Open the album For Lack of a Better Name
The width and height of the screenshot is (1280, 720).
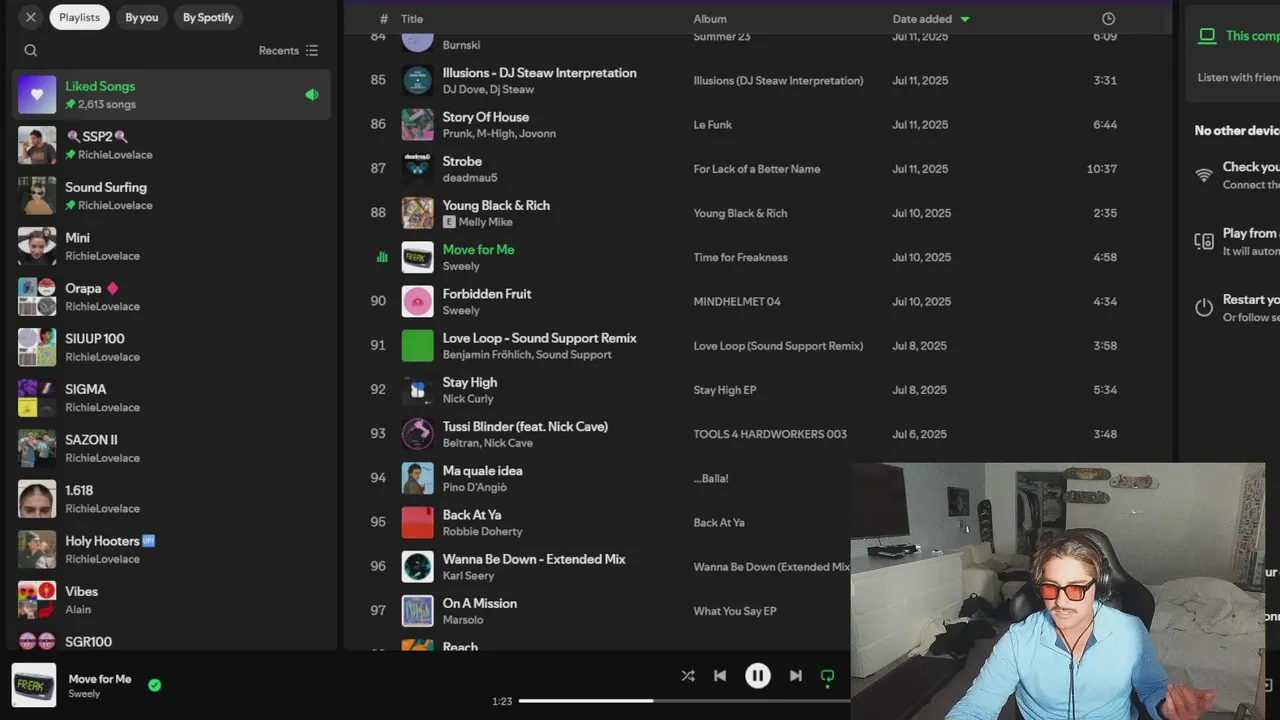[757, 169]
